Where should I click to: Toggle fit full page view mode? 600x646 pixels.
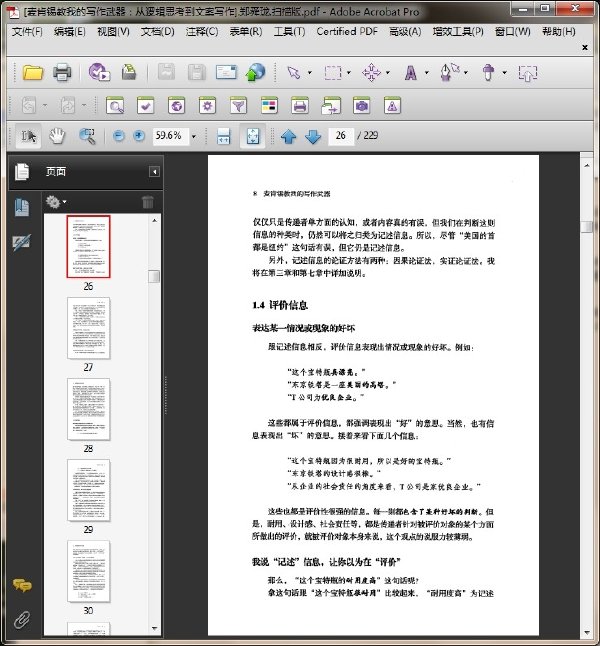[x=252, y=136]
